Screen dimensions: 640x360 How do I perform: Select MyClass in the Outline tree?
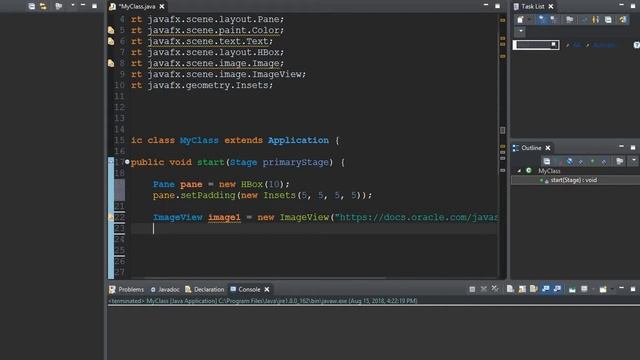549,171
